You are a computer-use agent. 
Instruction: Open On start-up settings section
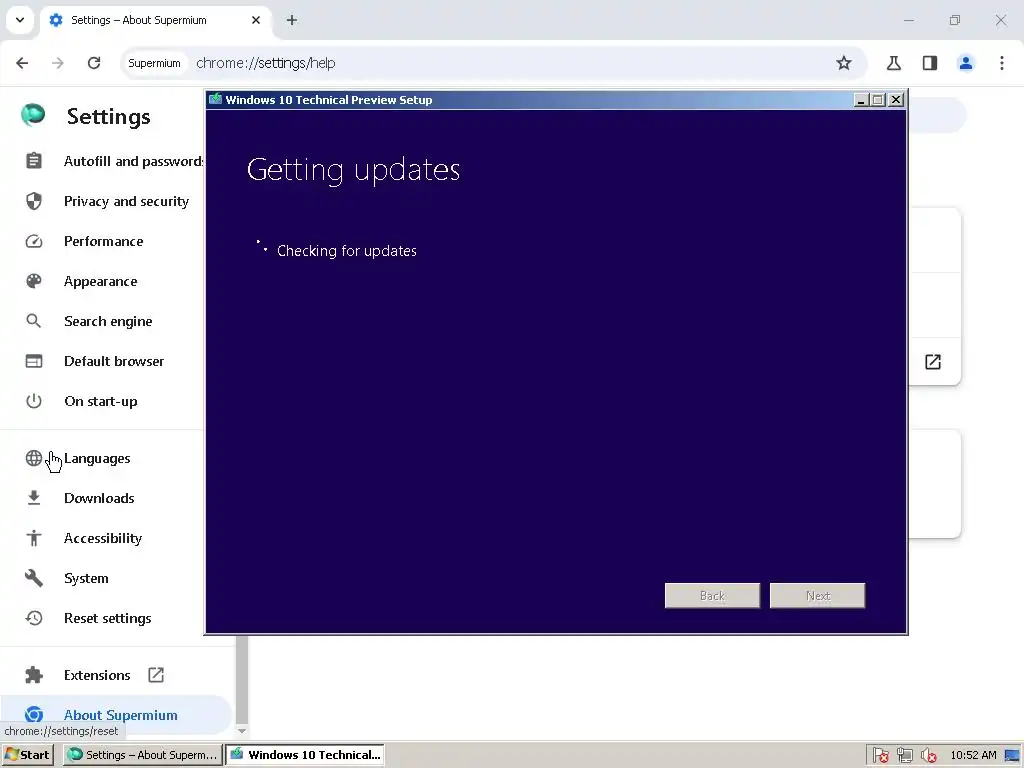101,401
